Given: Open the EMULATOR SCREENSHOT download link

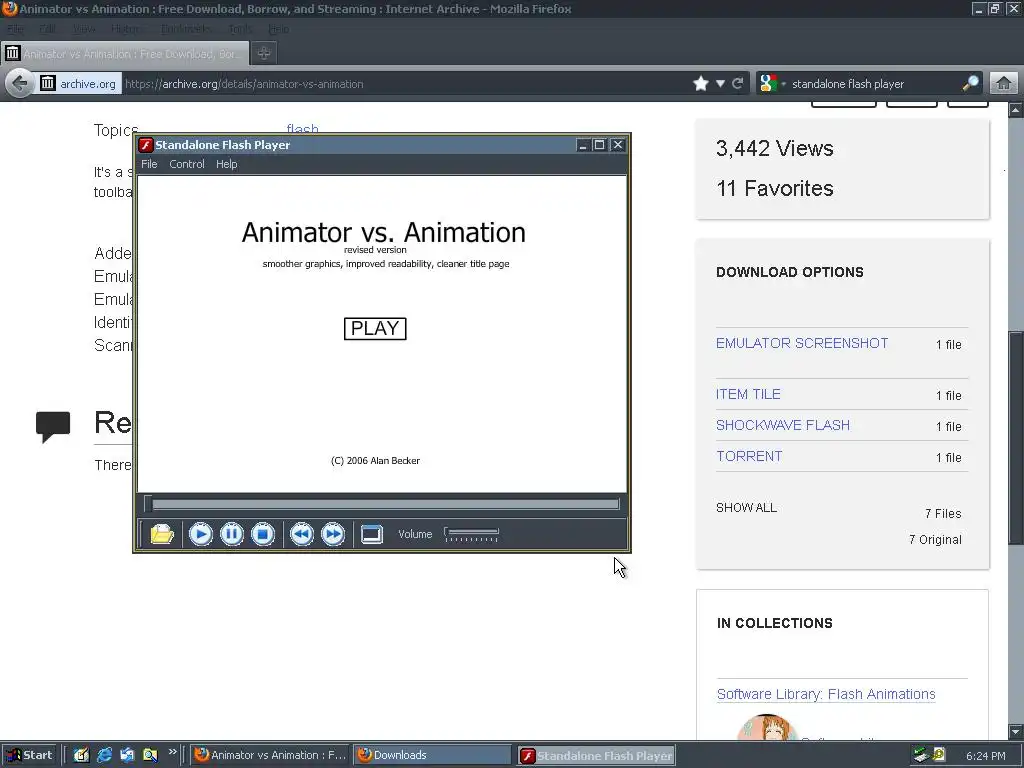Looking at the screenshot, I should (801, 344).
